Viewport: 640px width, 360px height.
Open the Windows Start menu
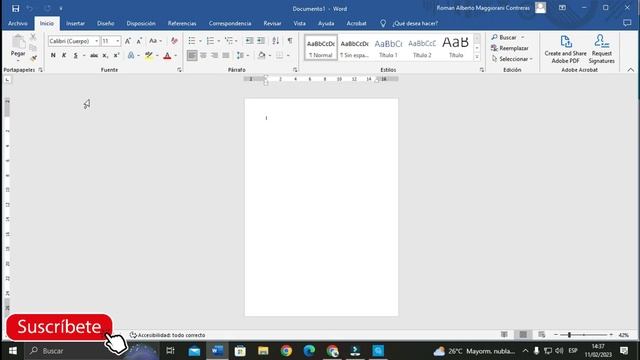click(13, 351)
